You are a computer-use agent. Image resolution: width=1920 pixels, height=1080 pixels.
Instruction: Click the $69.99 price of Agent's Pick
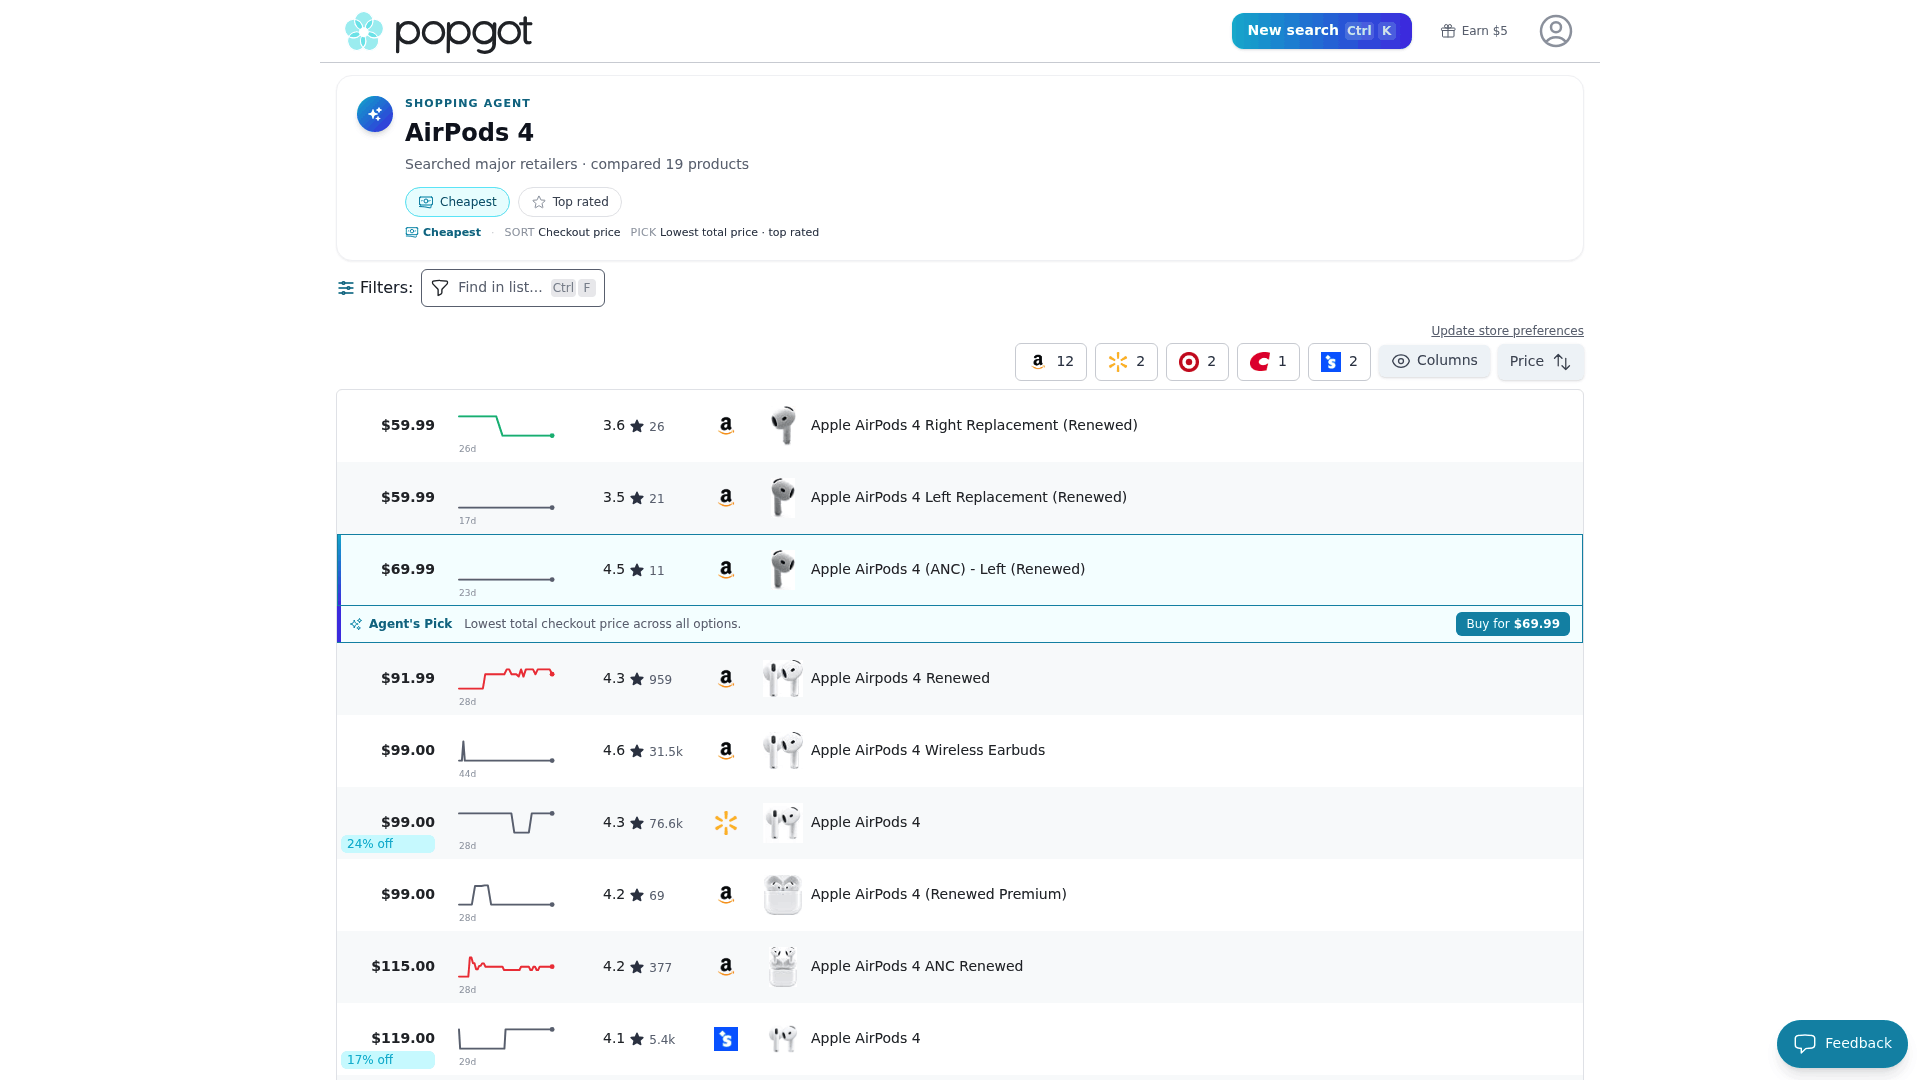[x=407, y=570]
